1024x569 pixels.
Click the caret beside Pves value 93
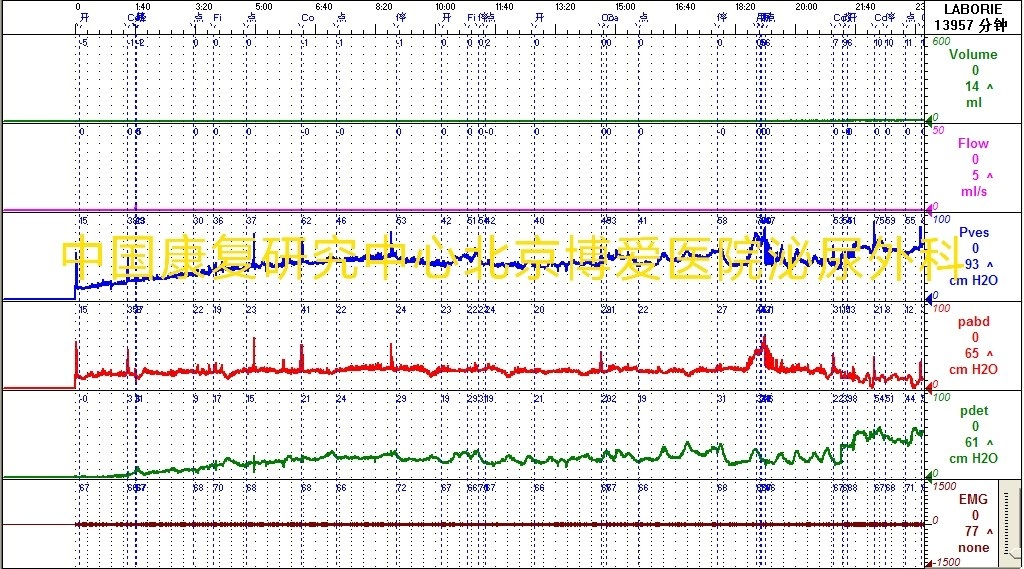click(989, 264)
